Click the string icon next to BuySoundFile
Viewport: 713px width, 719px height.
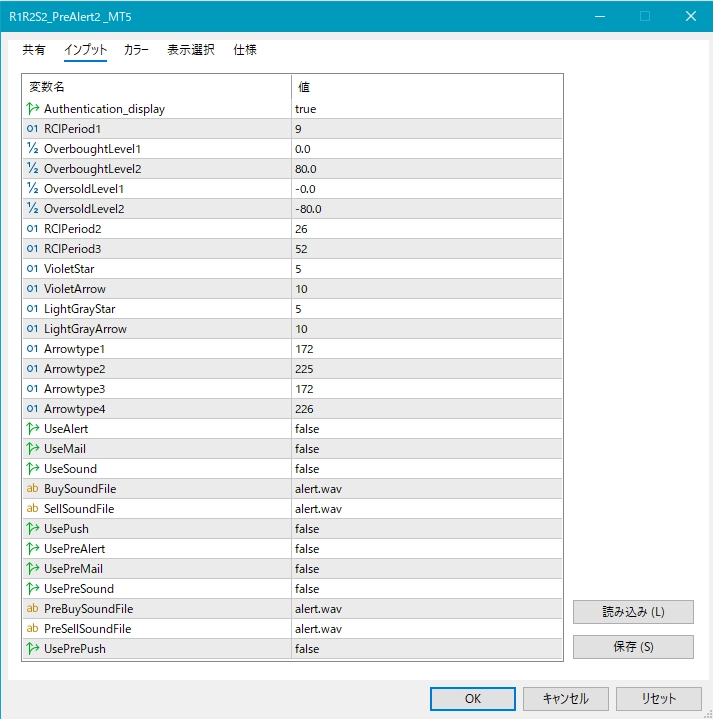[33, 489]
